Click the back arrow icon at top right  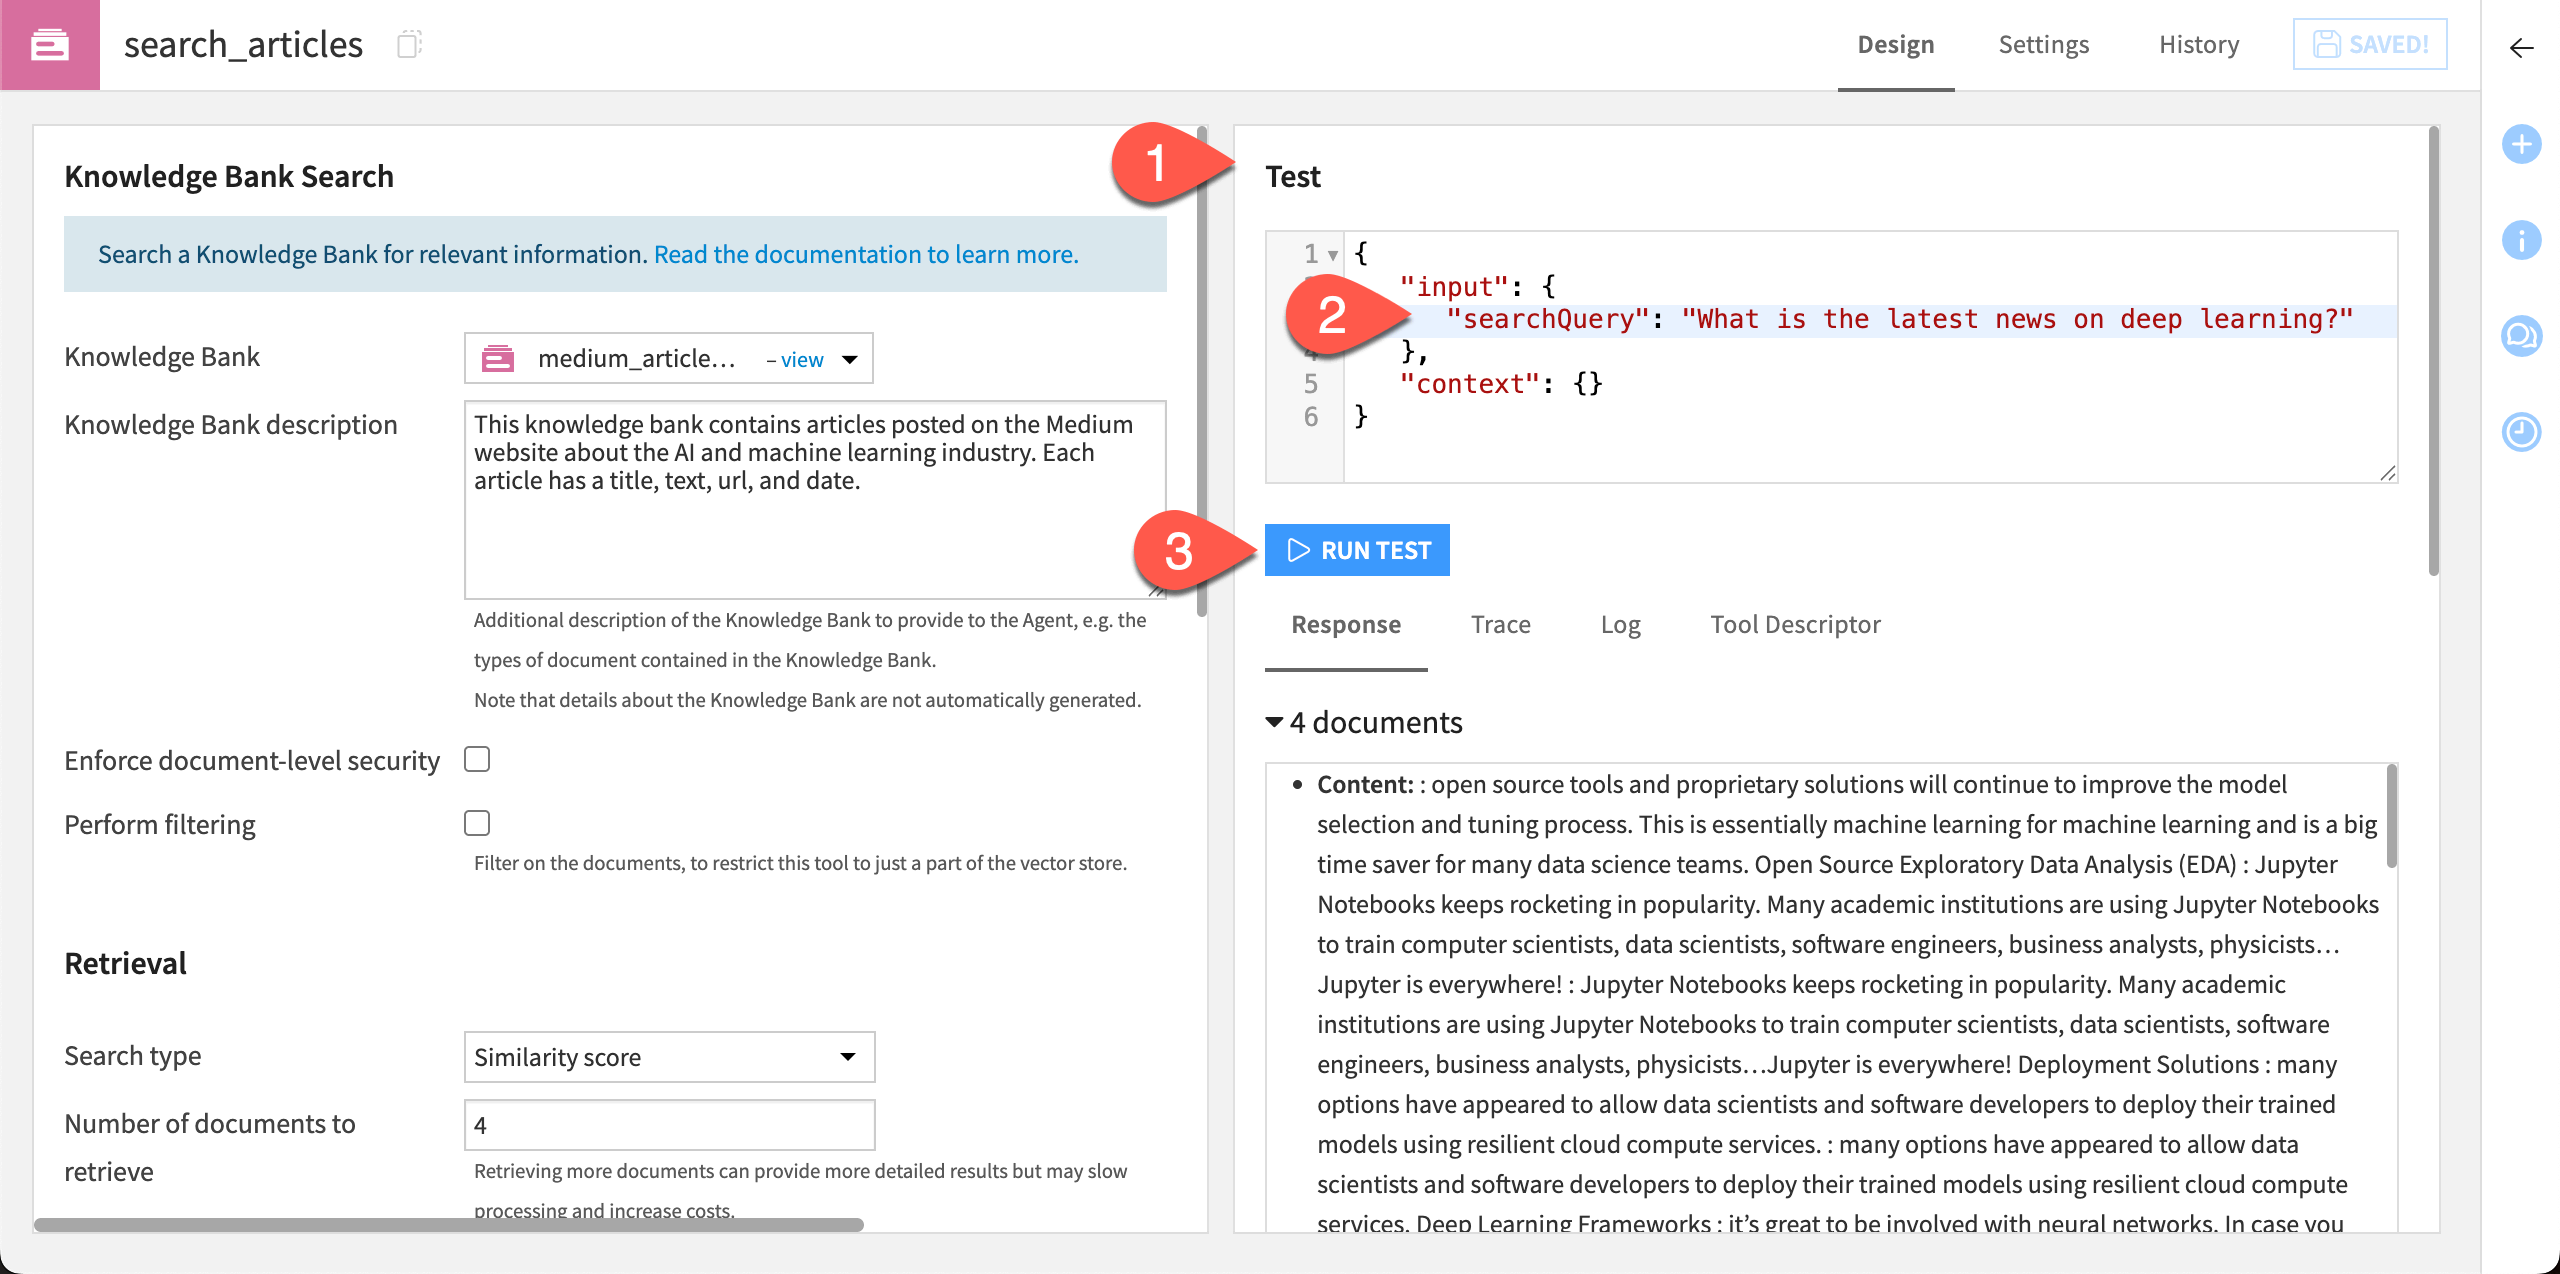click(x=2521, y=48)
